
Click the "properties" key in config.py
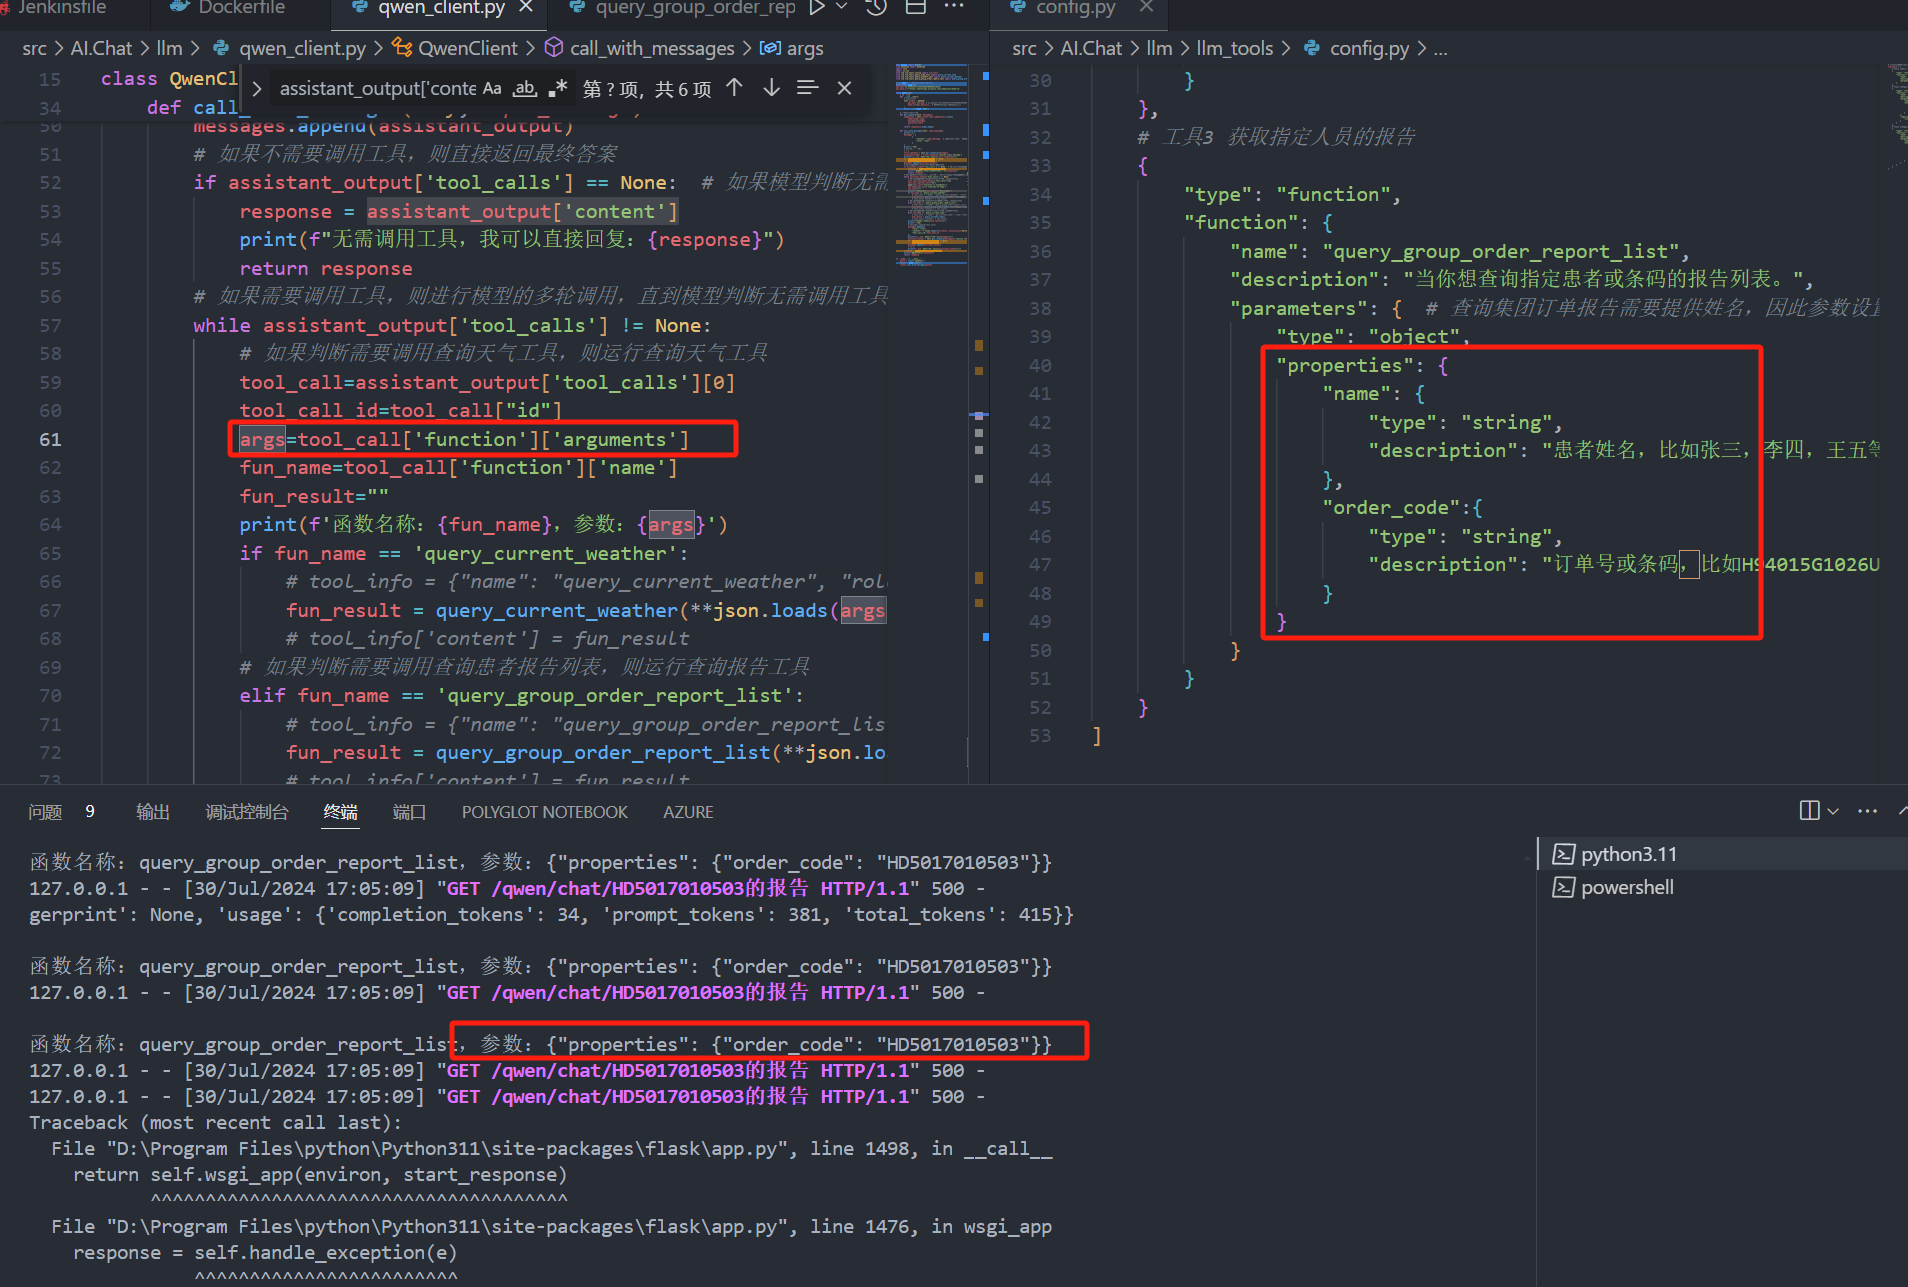[x=1344, y=365]
